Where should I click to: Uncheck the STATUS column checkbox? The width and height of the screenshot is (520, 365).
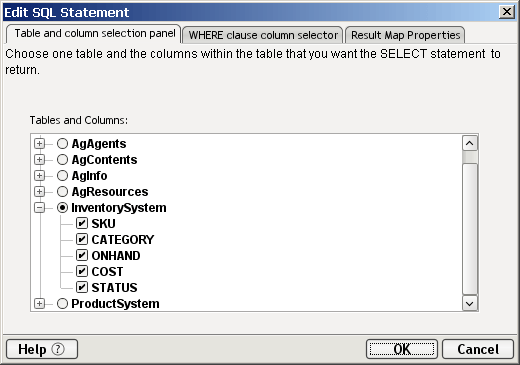(x=82, y=287)
